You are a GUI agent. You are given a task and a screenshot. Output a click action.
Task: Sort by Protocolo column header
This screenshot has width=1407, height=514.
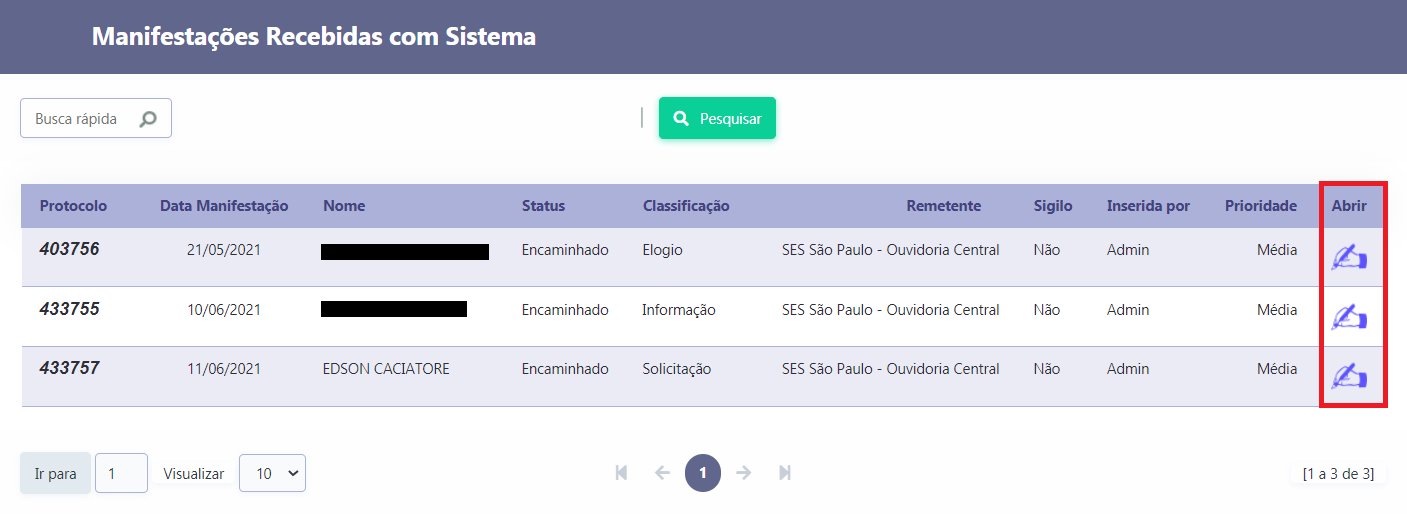73,206
